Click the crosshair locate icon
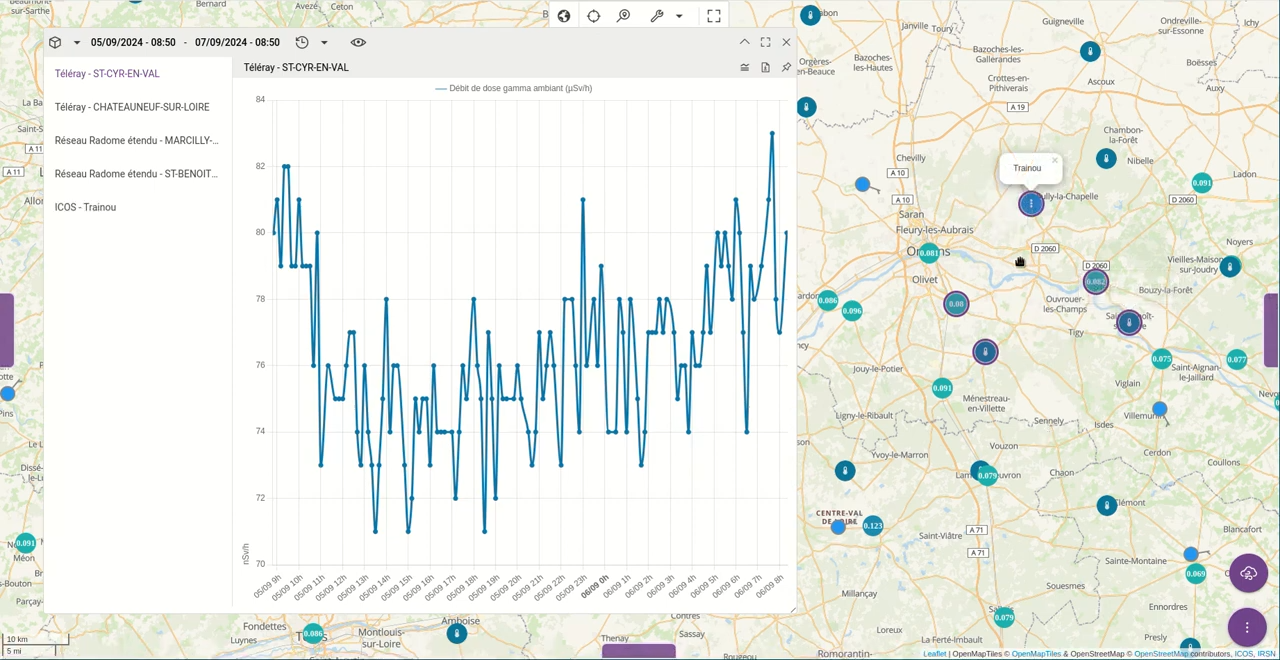This screenshot has width=1280, height=660. 594,16
